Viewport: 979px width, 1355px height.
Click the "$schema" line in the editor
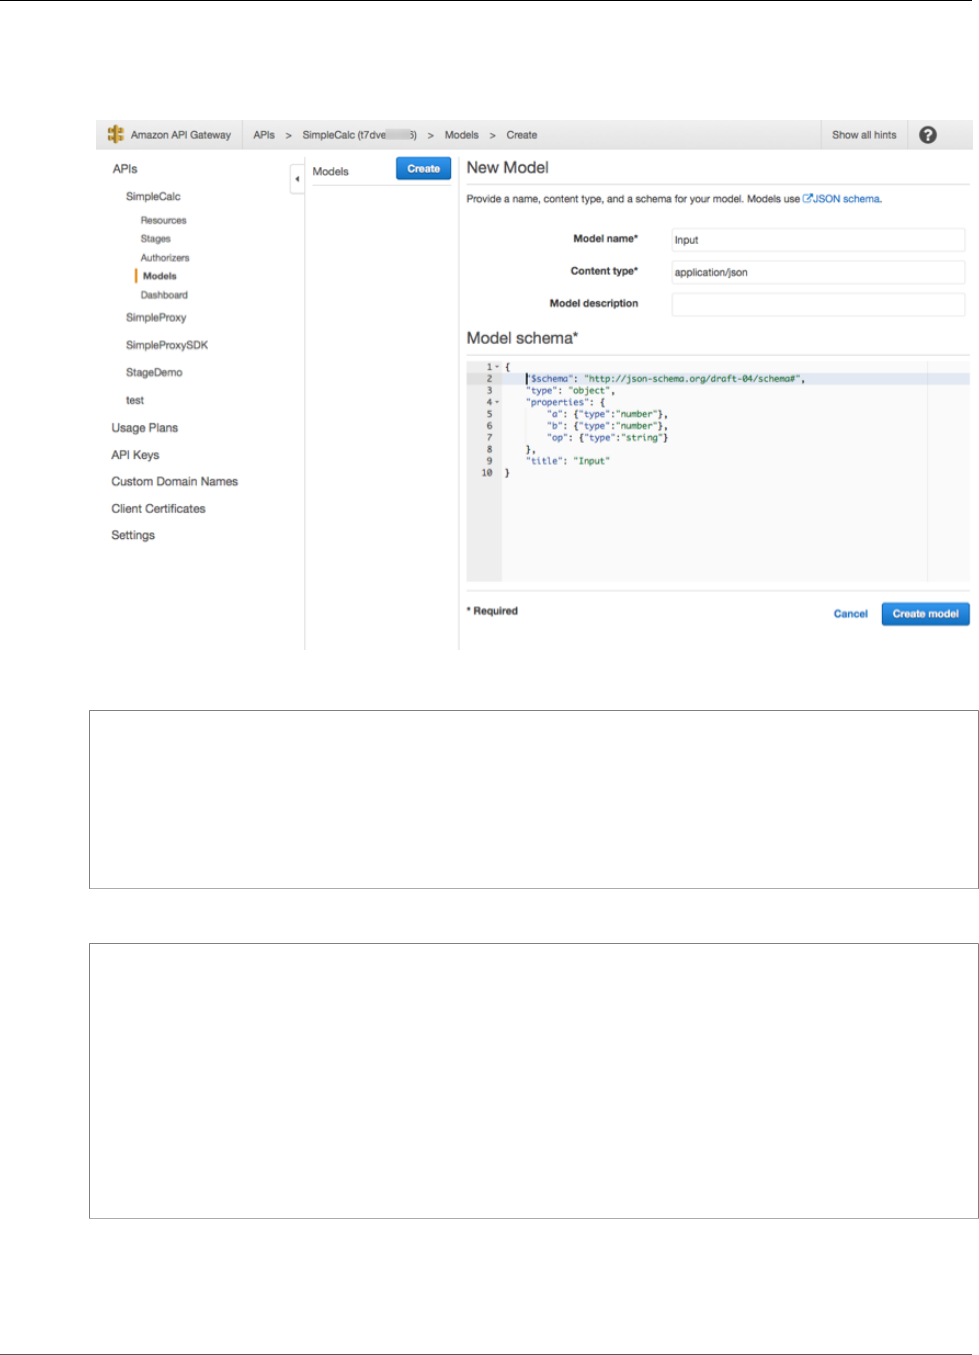pyautogui.click(x=665, y=379)
